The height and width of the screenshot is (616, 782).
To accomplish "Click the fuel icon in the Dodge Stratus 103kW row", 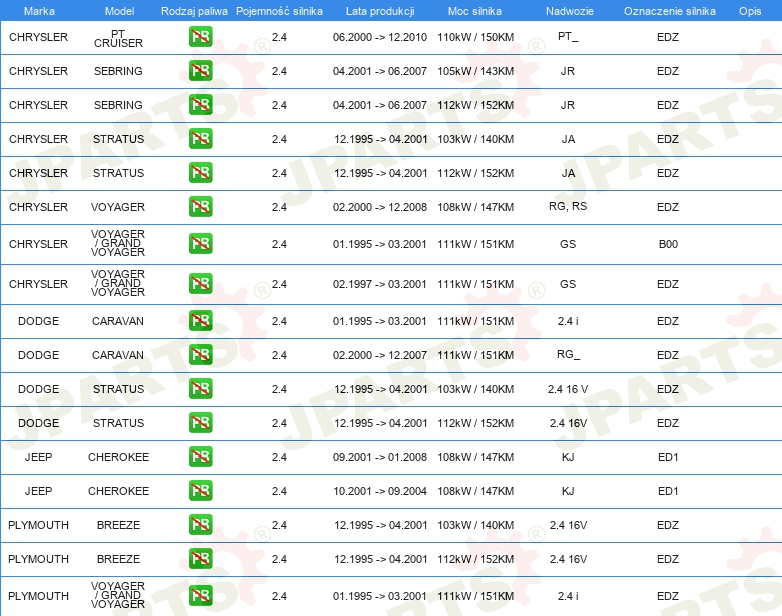I will click(200, 389).
